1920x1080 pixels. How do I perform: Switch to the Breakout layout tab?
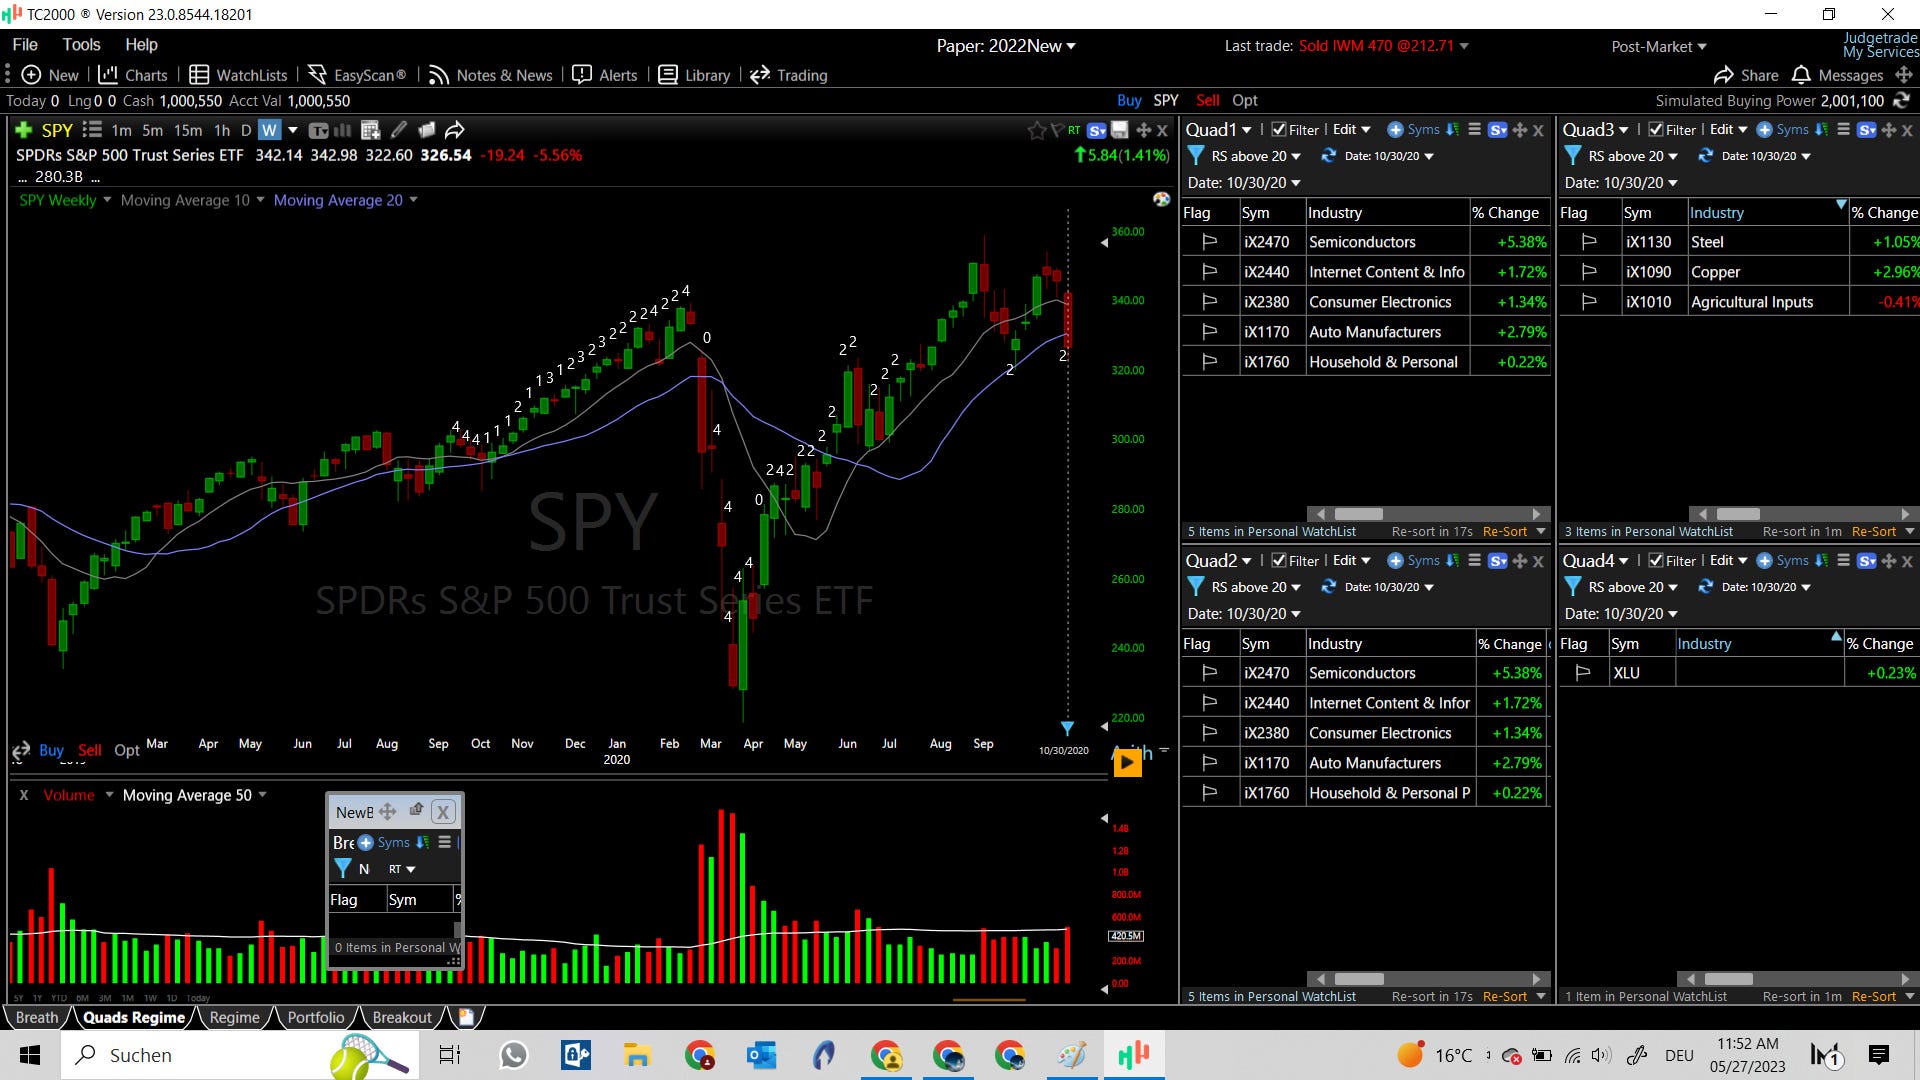click(402, 1017)
